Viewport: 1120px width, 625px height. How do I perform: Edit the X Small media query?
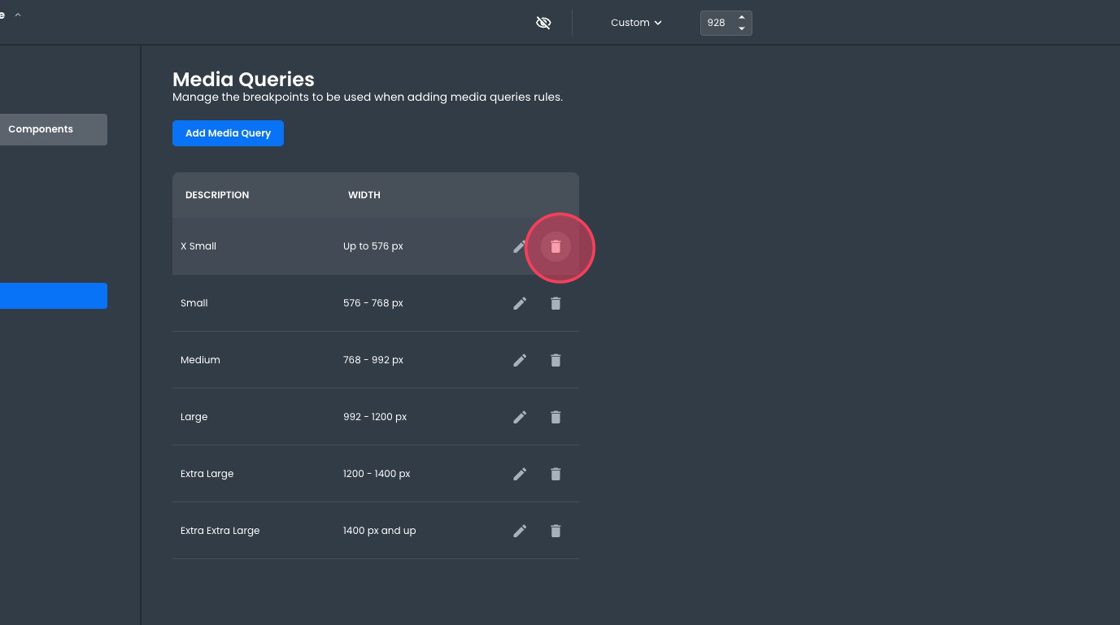point(519,246)
